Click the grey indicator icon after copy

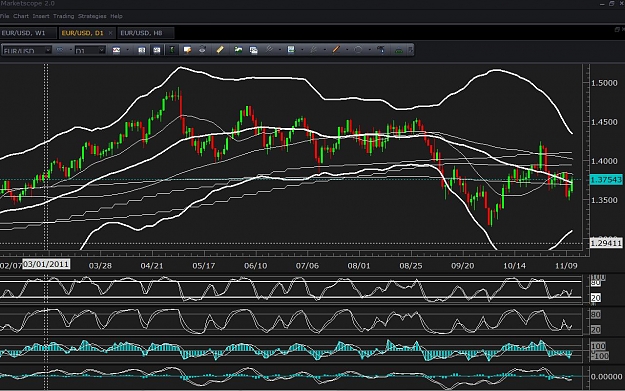point(269,50)
